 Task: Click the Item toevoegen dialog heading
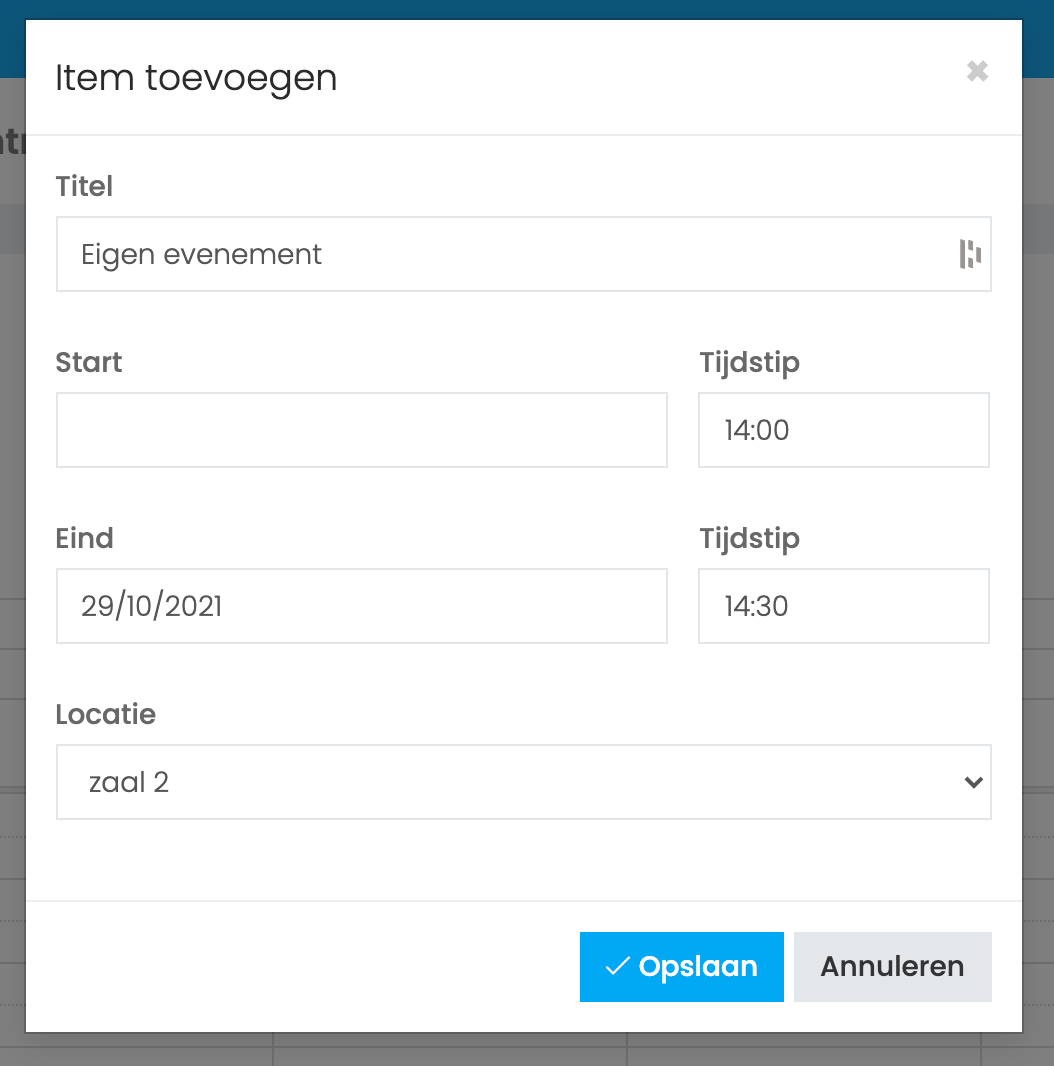coord(196,78)
